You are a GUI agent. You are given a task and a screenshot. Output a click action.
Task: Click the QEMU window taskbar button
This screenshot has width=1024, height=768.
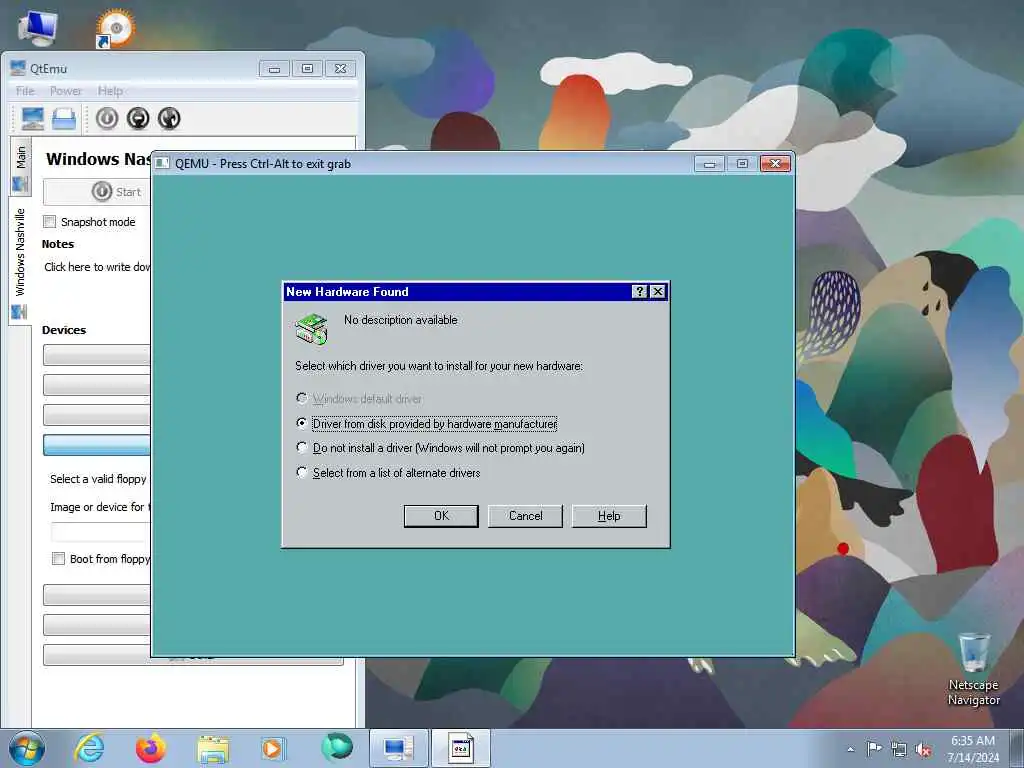[x=460, y=748]
